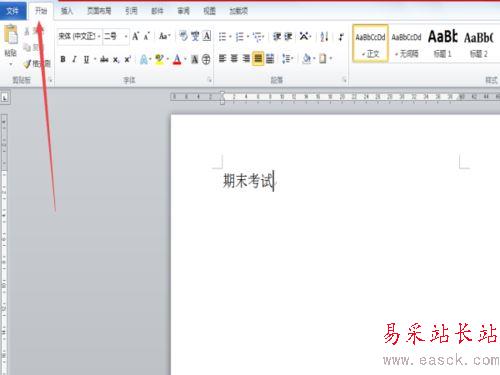Click the Asian Layout icon
Image resolution: width=500 pixels, height=375 pixels.
tap(304, 36)
